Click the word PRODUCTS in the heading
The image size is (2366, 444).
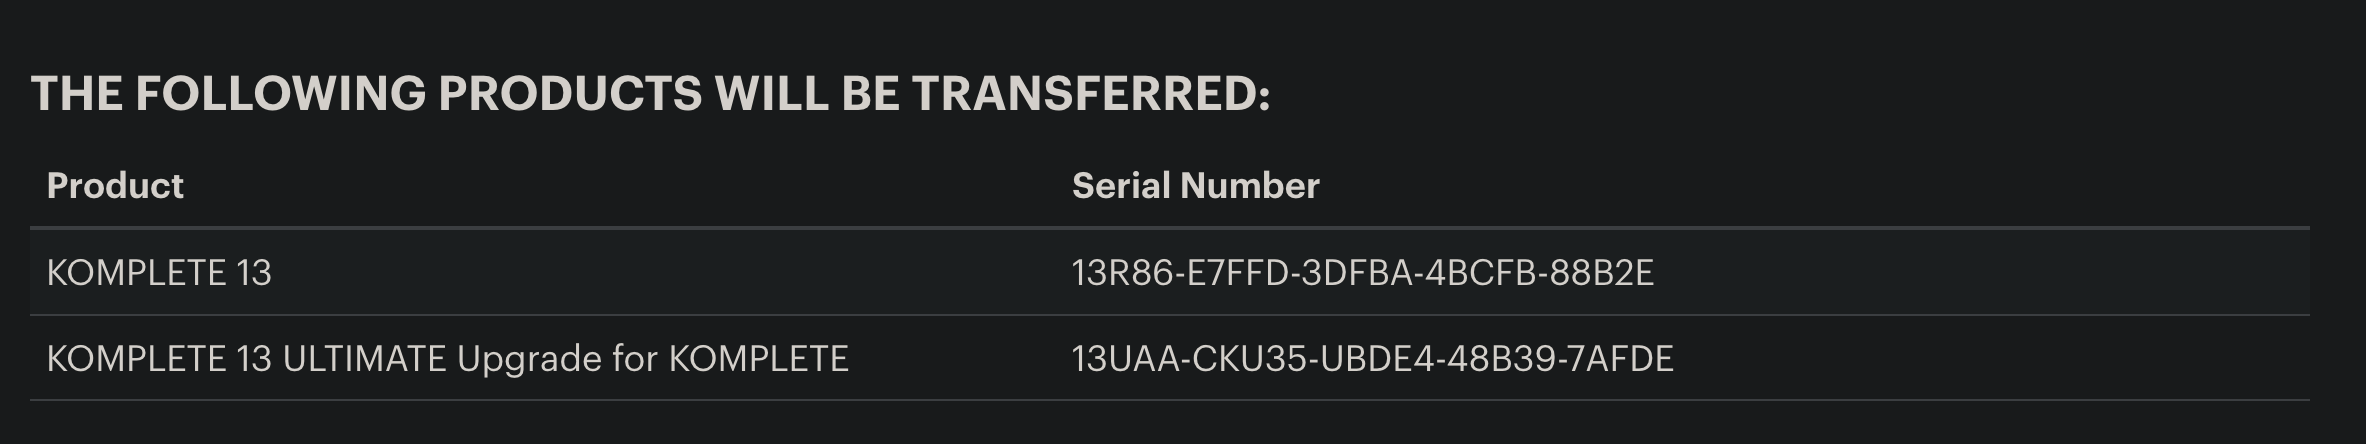(570, 94)
